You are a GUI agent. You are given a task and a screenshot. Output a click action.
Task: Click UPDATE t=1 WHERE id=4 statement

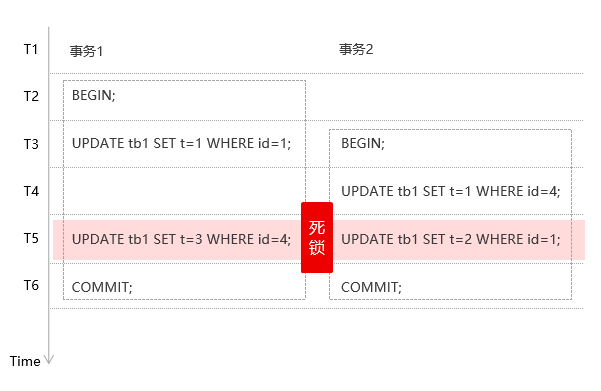[x=451, y=191]
